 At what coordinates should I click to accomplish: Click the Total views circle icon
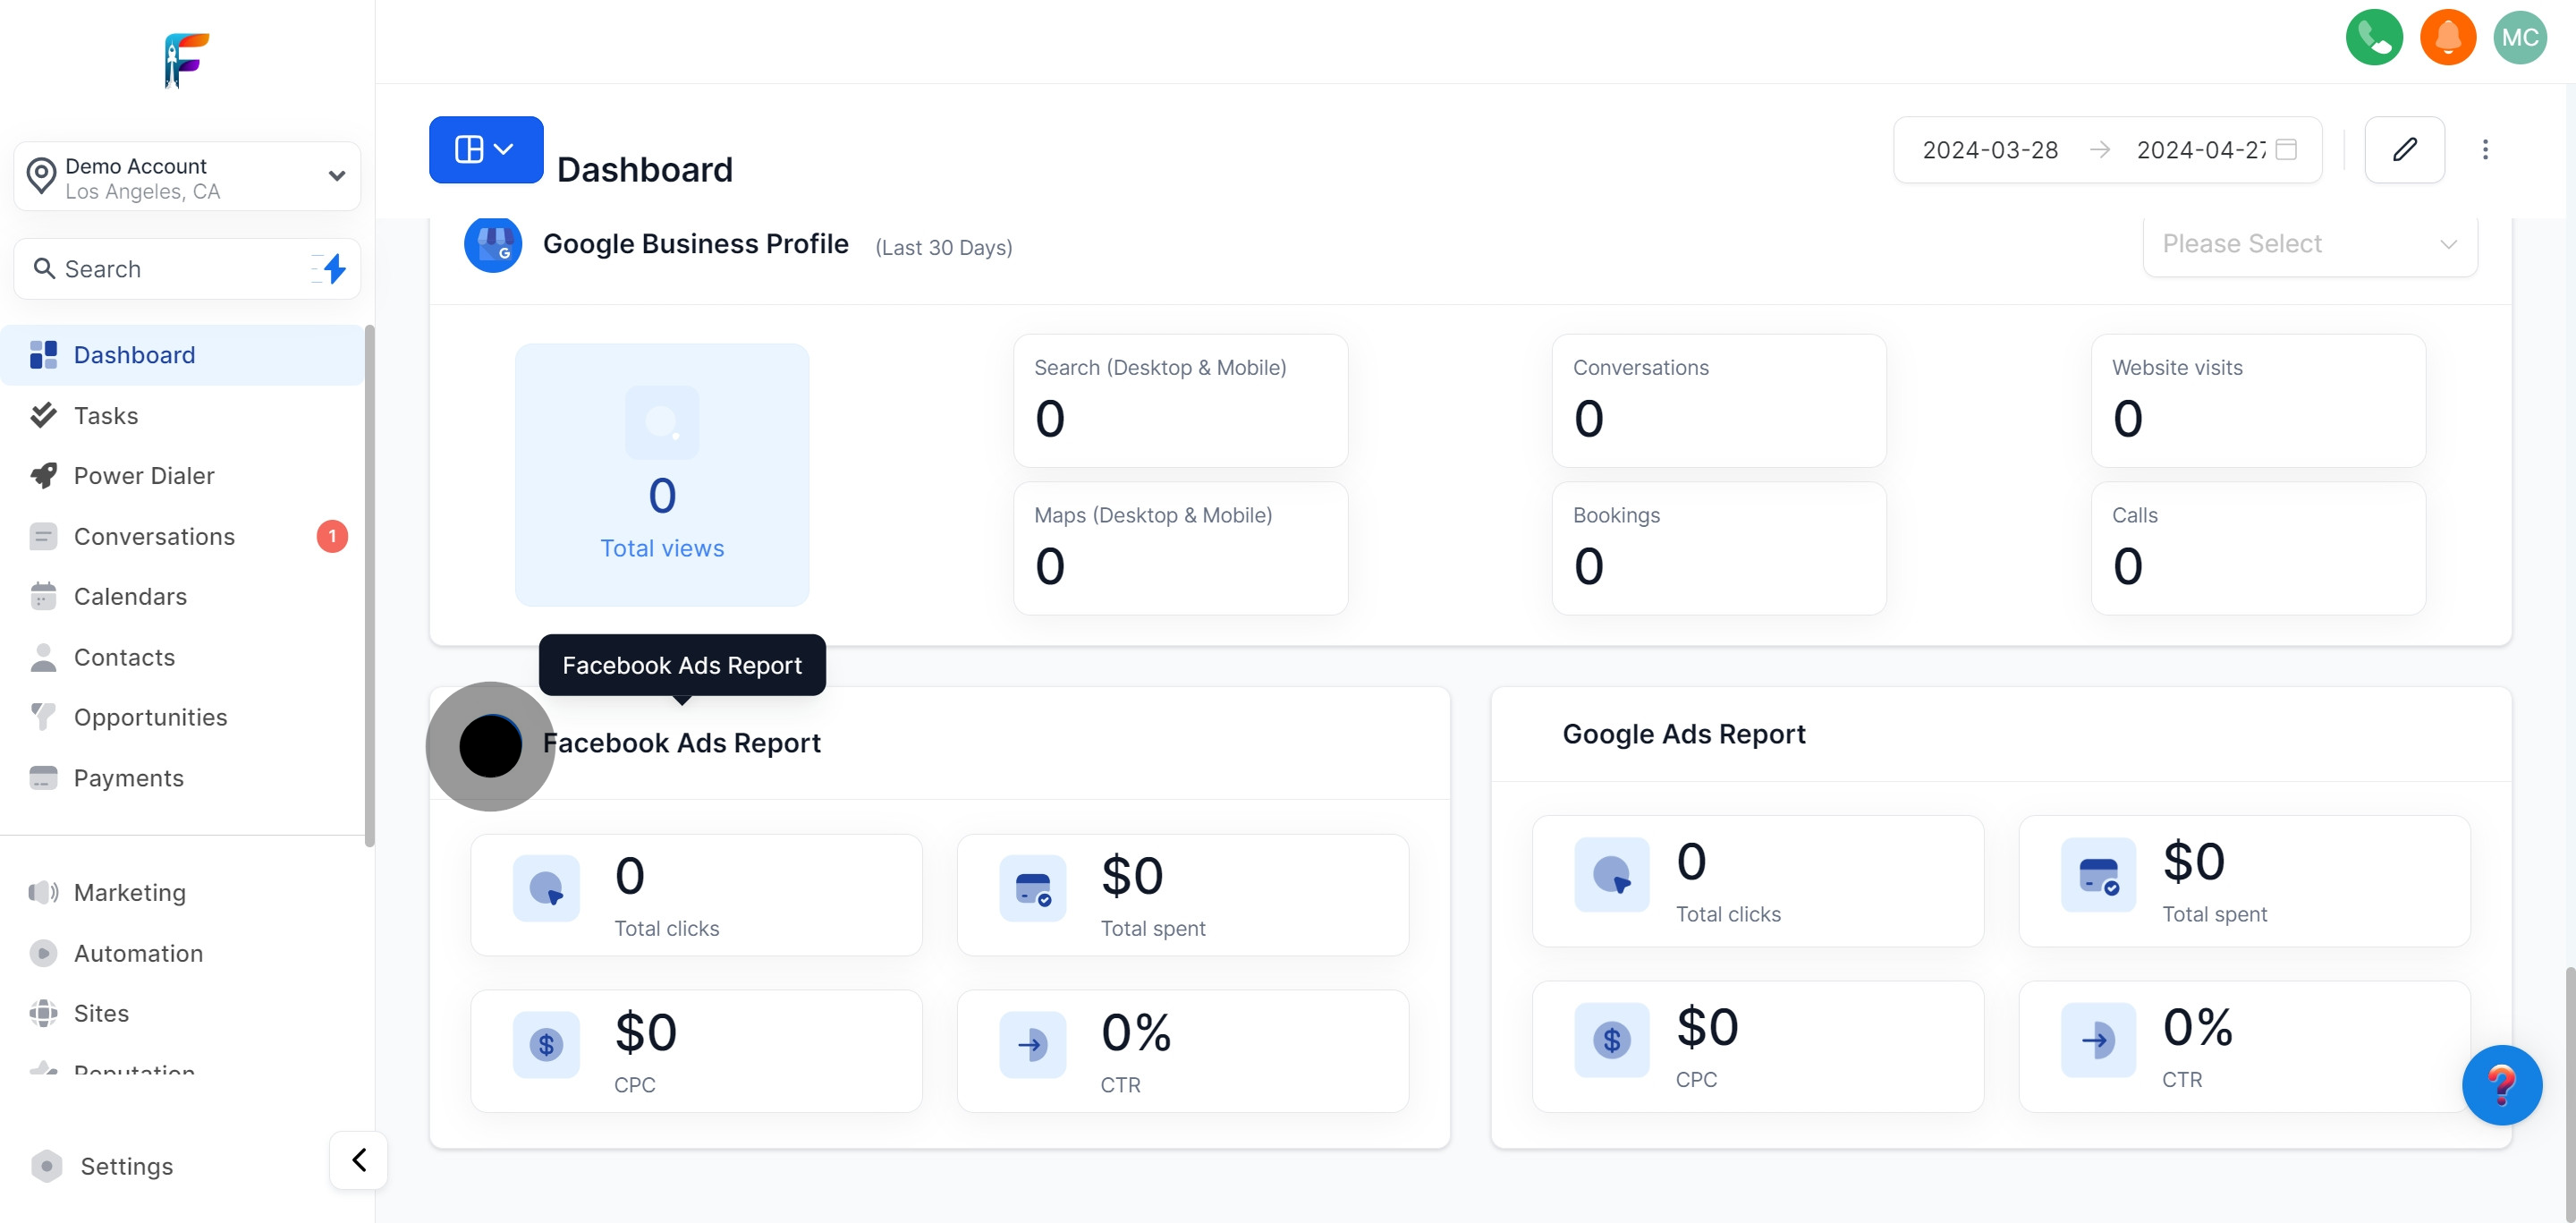[662, 423]
